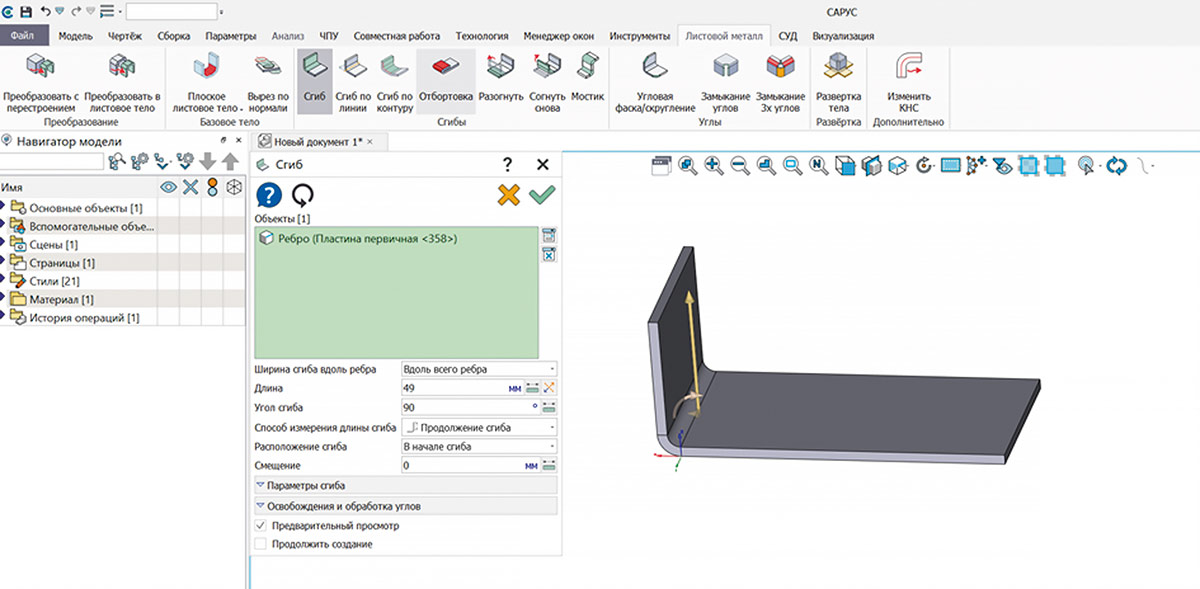Click the zoom out magnifier in viewport toolbar

[740, 165]
